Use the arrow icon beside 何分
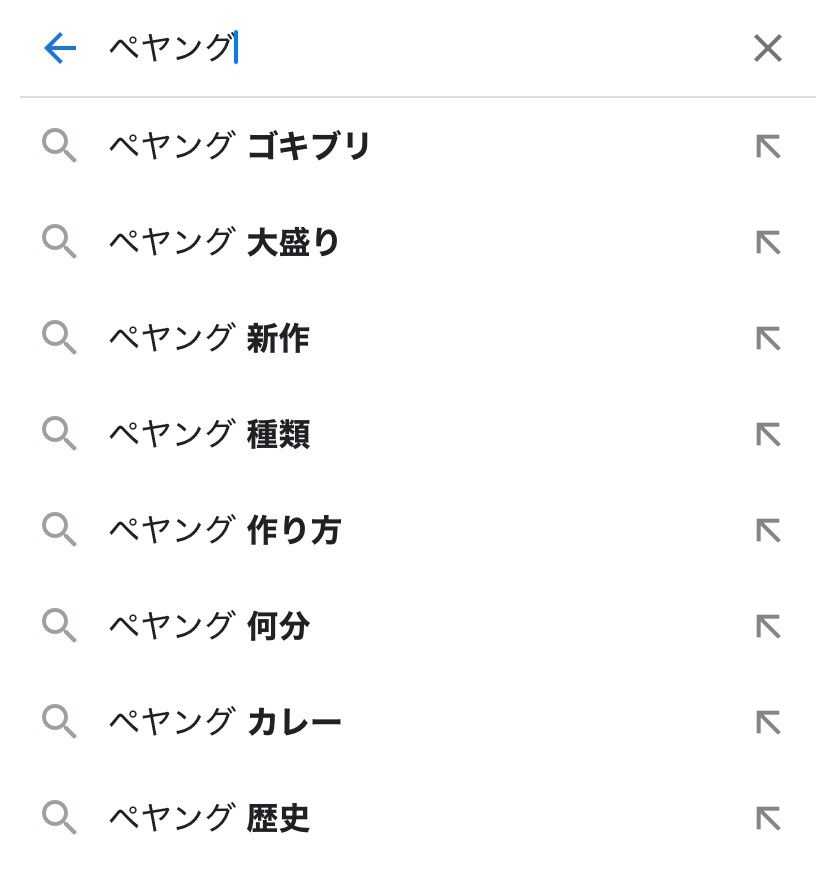This screenshot has width=828, height=873. coord(767,627)
